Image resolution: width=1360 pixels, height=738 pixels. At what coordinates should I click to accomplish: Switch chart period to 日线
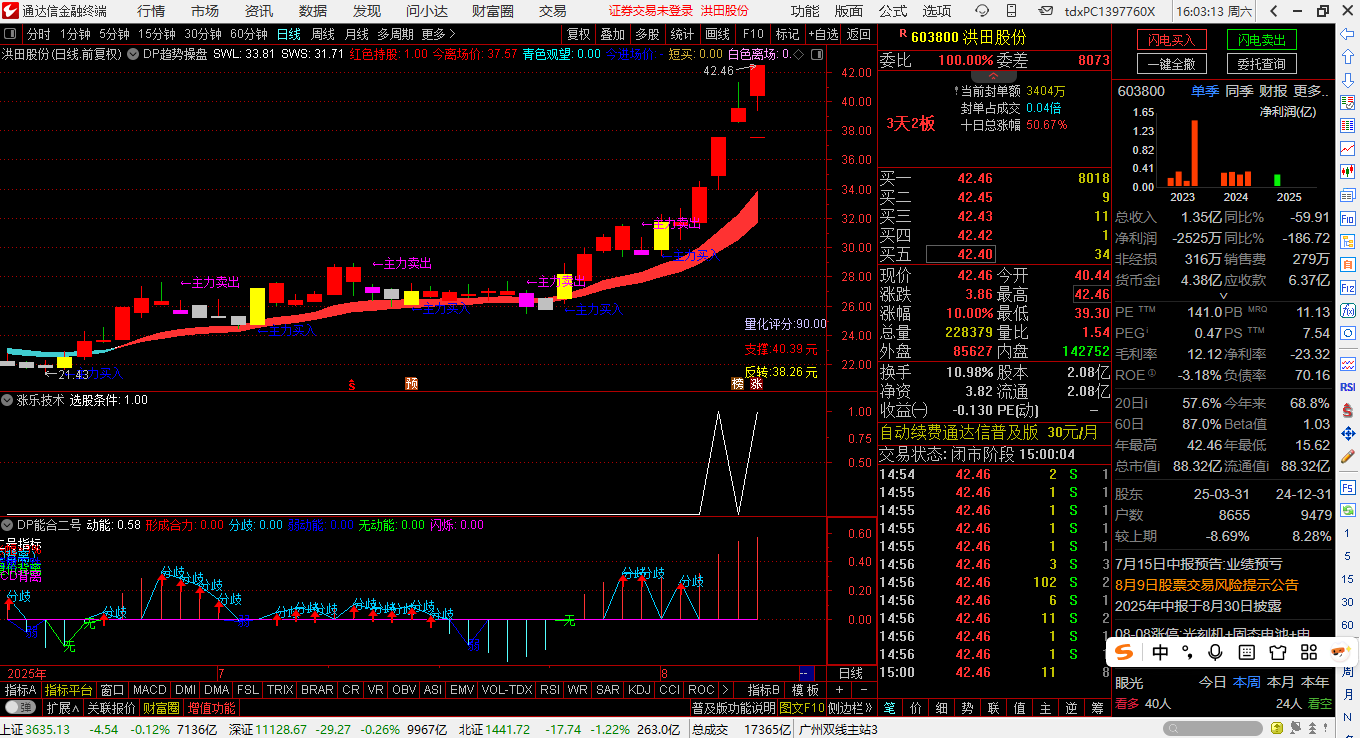tap(289, 34)
